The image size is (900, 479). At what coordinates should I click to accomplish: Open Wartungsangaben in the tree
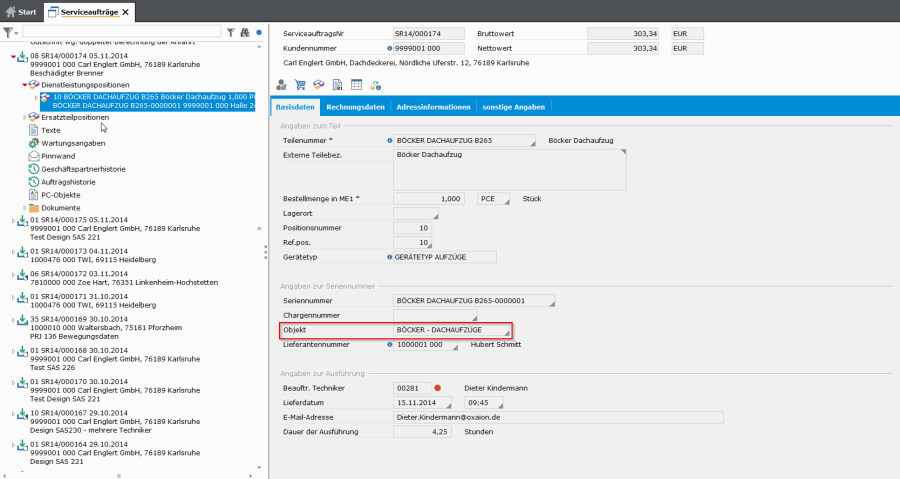[x=72, y=143]
